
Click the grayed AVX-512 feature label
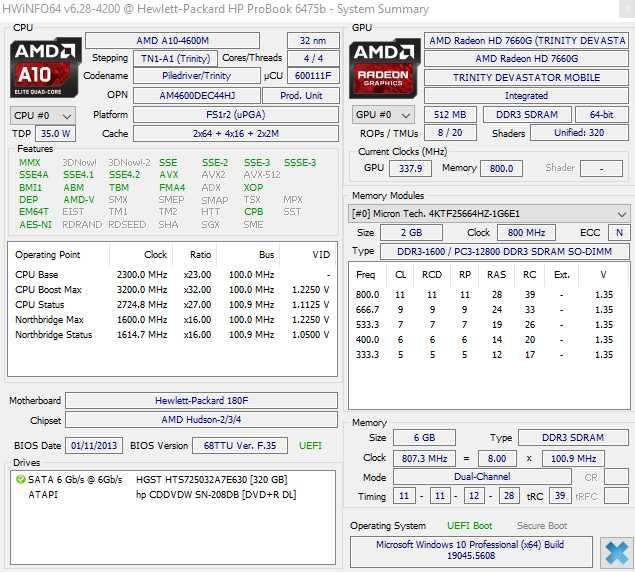262,175
